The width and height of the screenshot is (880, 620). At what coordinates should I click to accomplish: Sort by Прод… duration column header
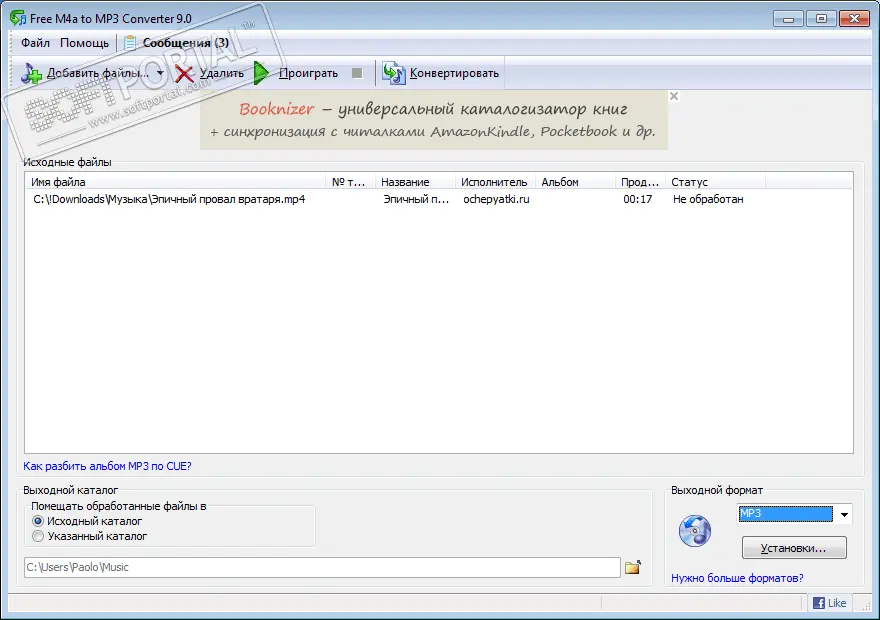click(x=640, y=182)
